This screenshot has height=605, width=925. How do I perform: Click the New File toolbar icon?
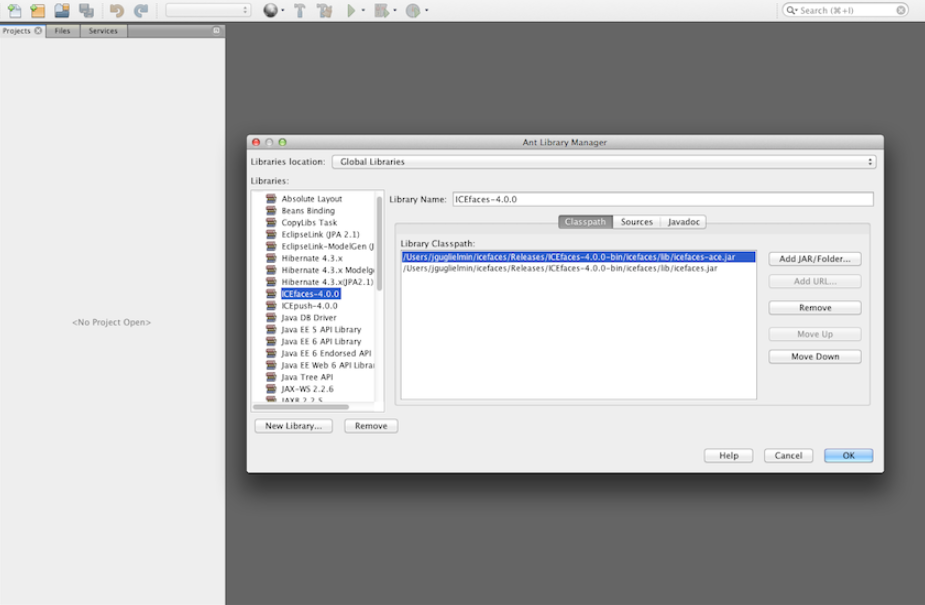tap(14, 10)
